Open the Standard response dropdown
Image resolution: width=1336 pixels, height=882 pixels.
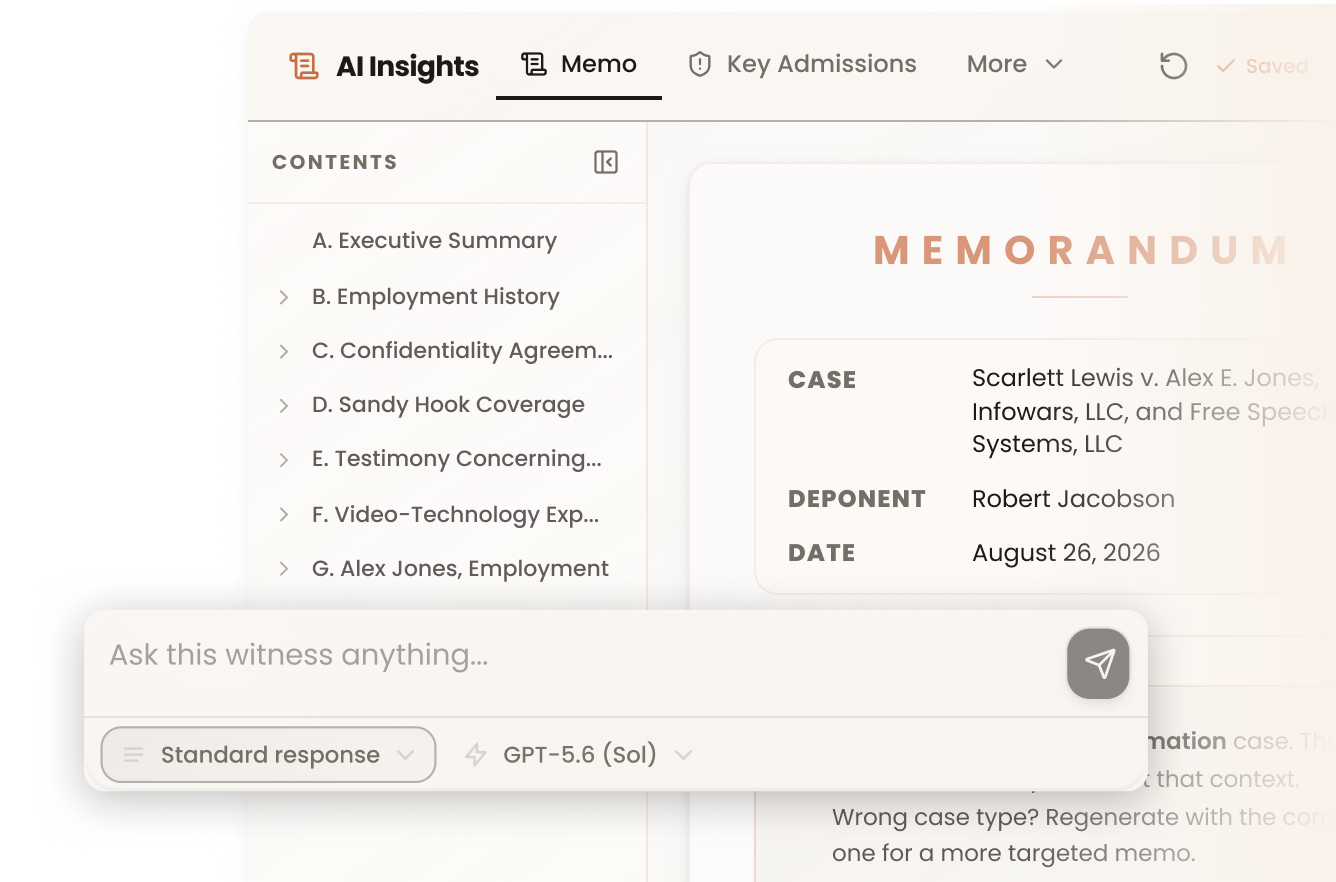[x=269, y=755]
